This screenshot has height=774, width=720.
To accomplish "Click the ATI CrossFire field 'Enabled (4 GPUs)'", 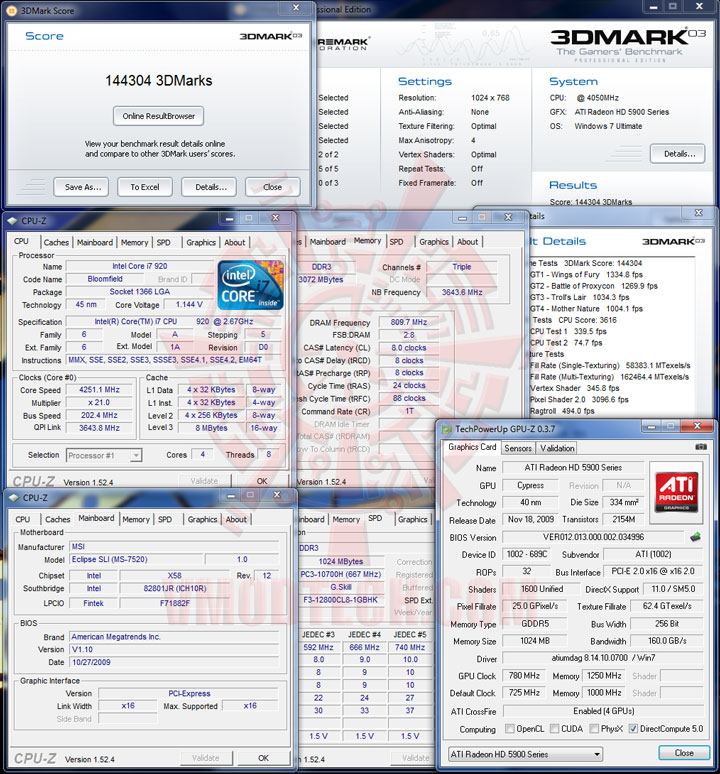I will point(603,711).
